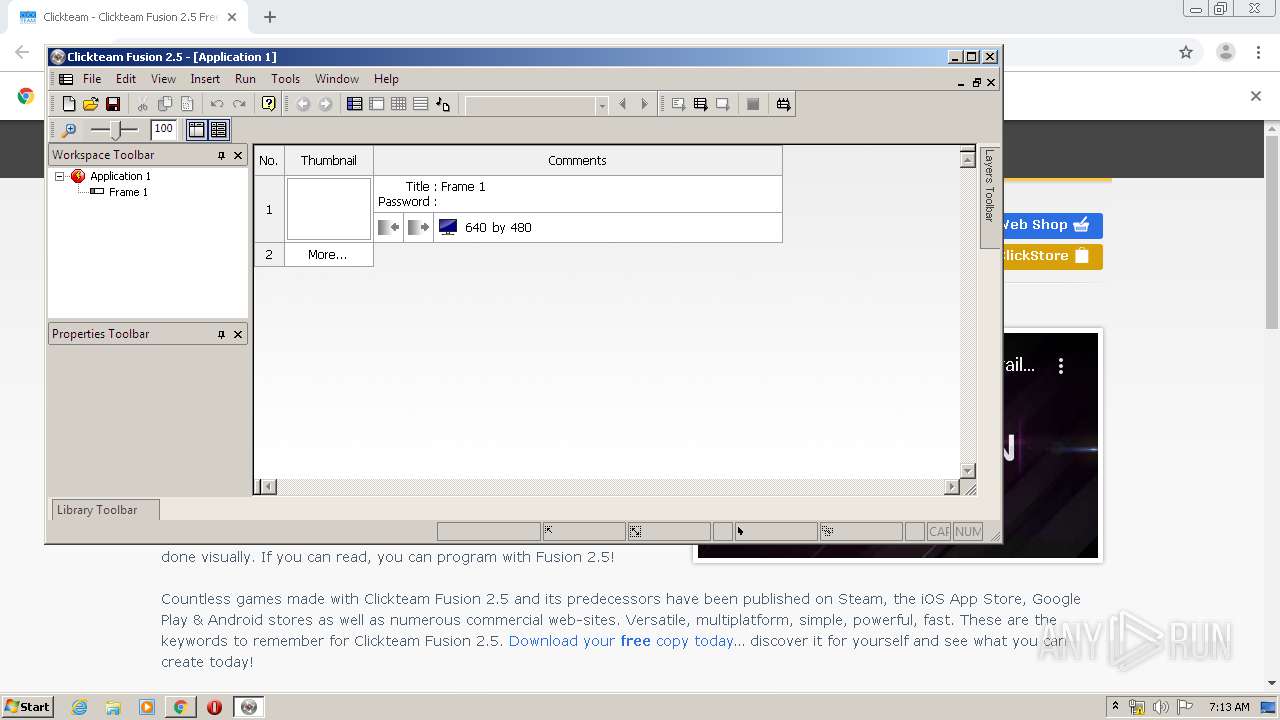This screenshot has height=720, width=1280.
Task: Click the Forward navigation round arrow
Action: pyautogui.click(x=325, y=104)
